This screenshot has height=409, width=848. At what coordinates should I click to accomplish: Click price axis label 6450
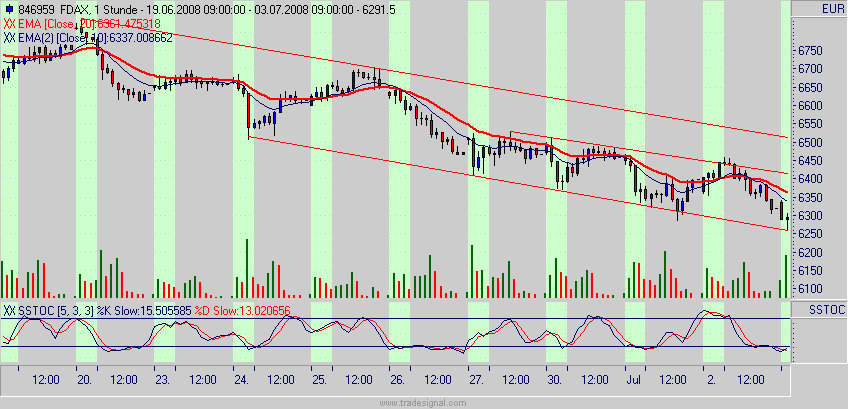click(x=810, y=161)
